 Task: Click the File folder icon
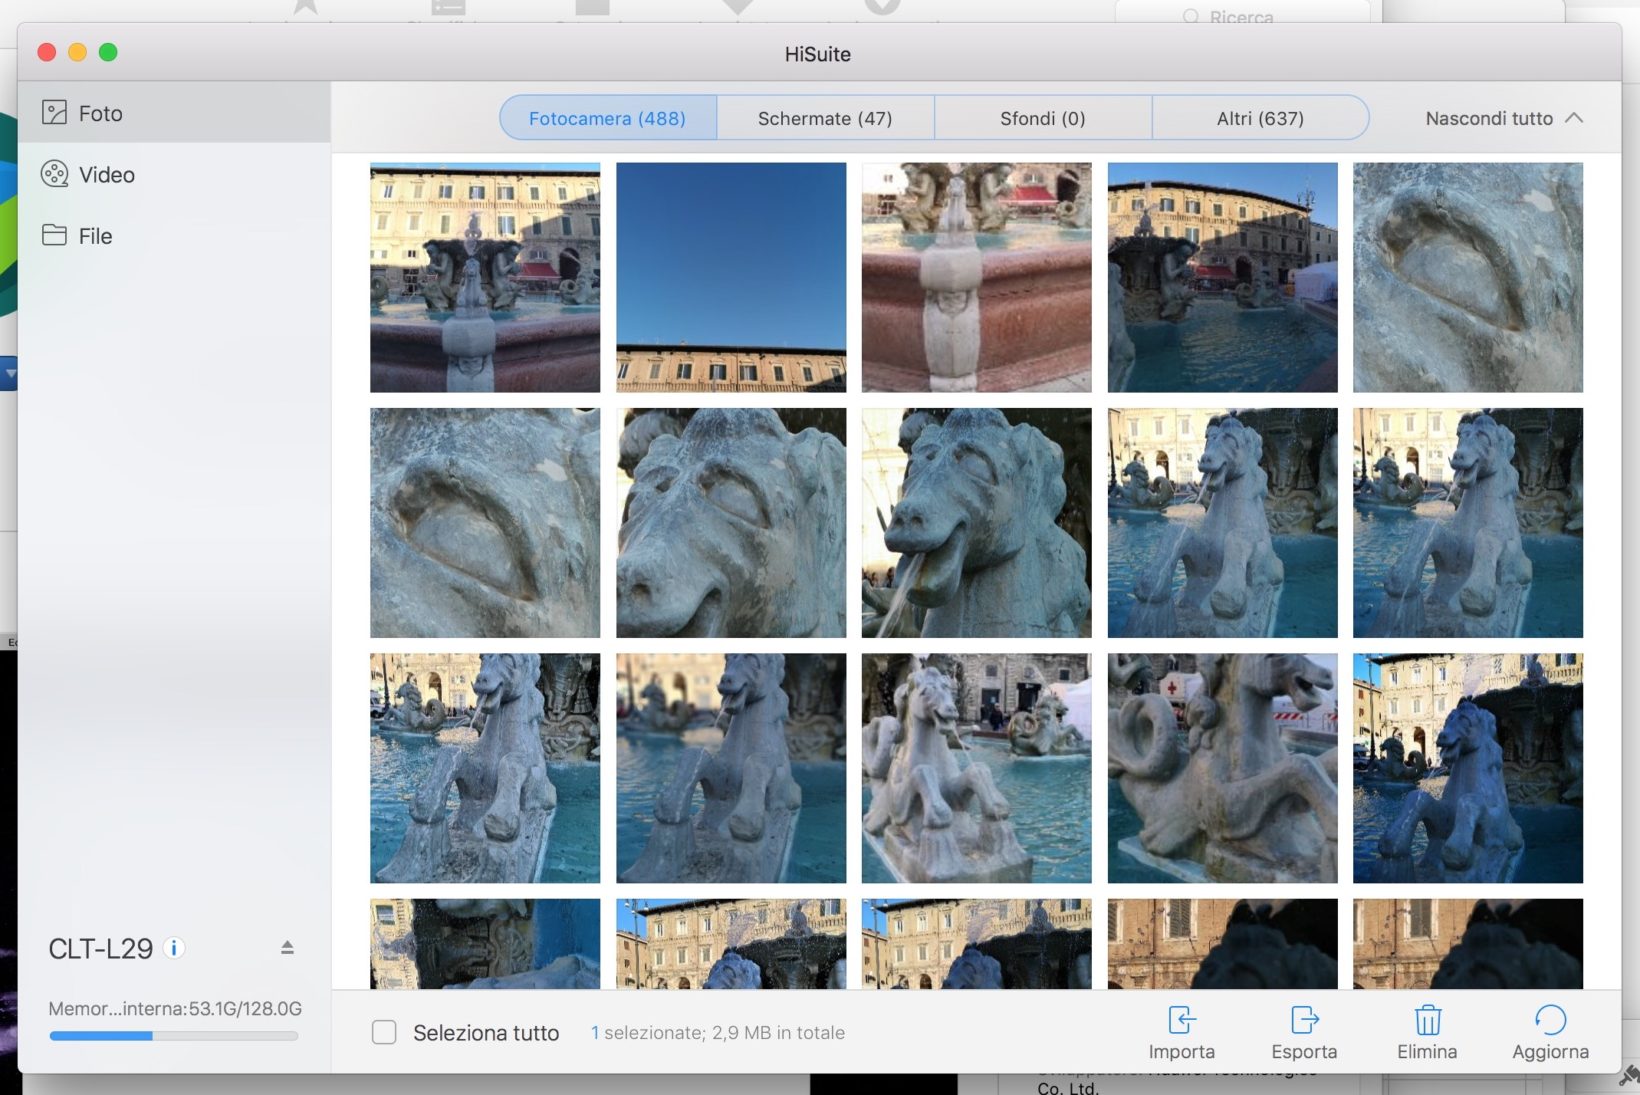click(54, 235)
